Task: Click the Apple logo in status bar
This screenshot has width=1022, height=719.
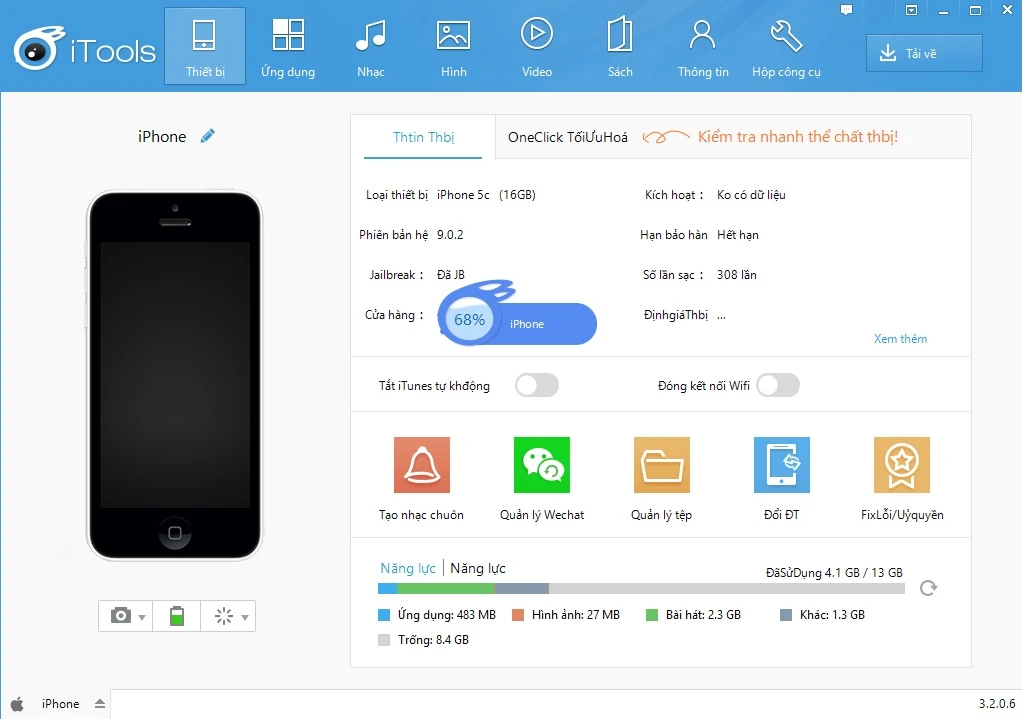Action: 18,704
